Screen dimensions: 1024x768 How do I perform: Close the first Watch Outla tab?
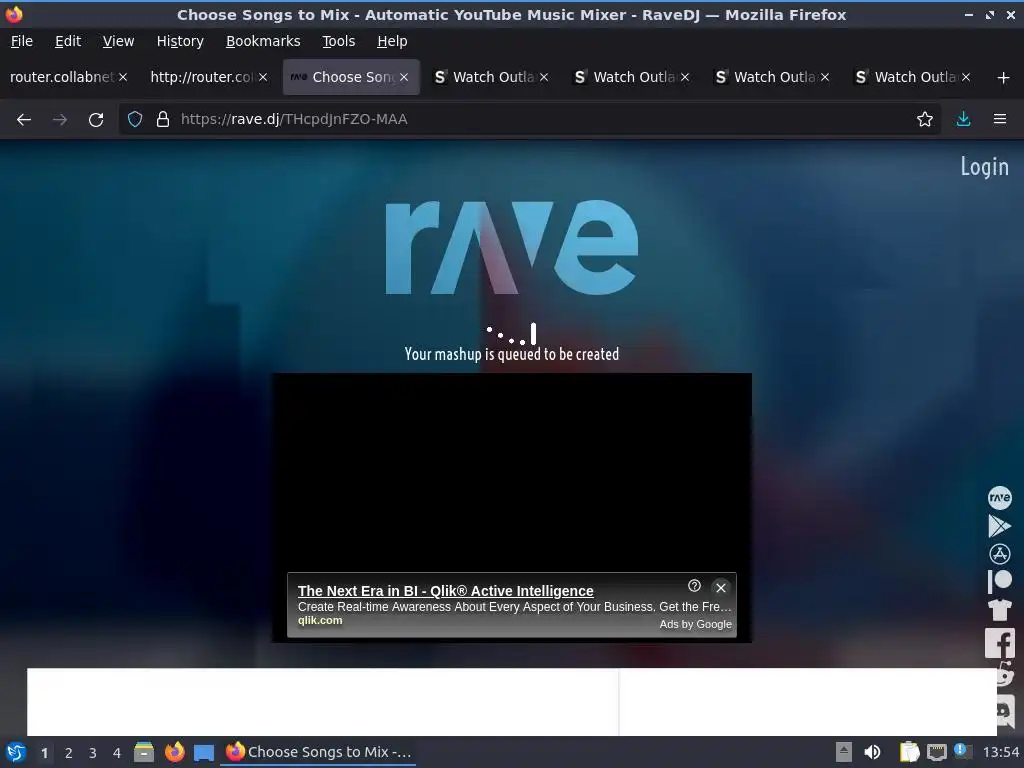pos(544,78)
